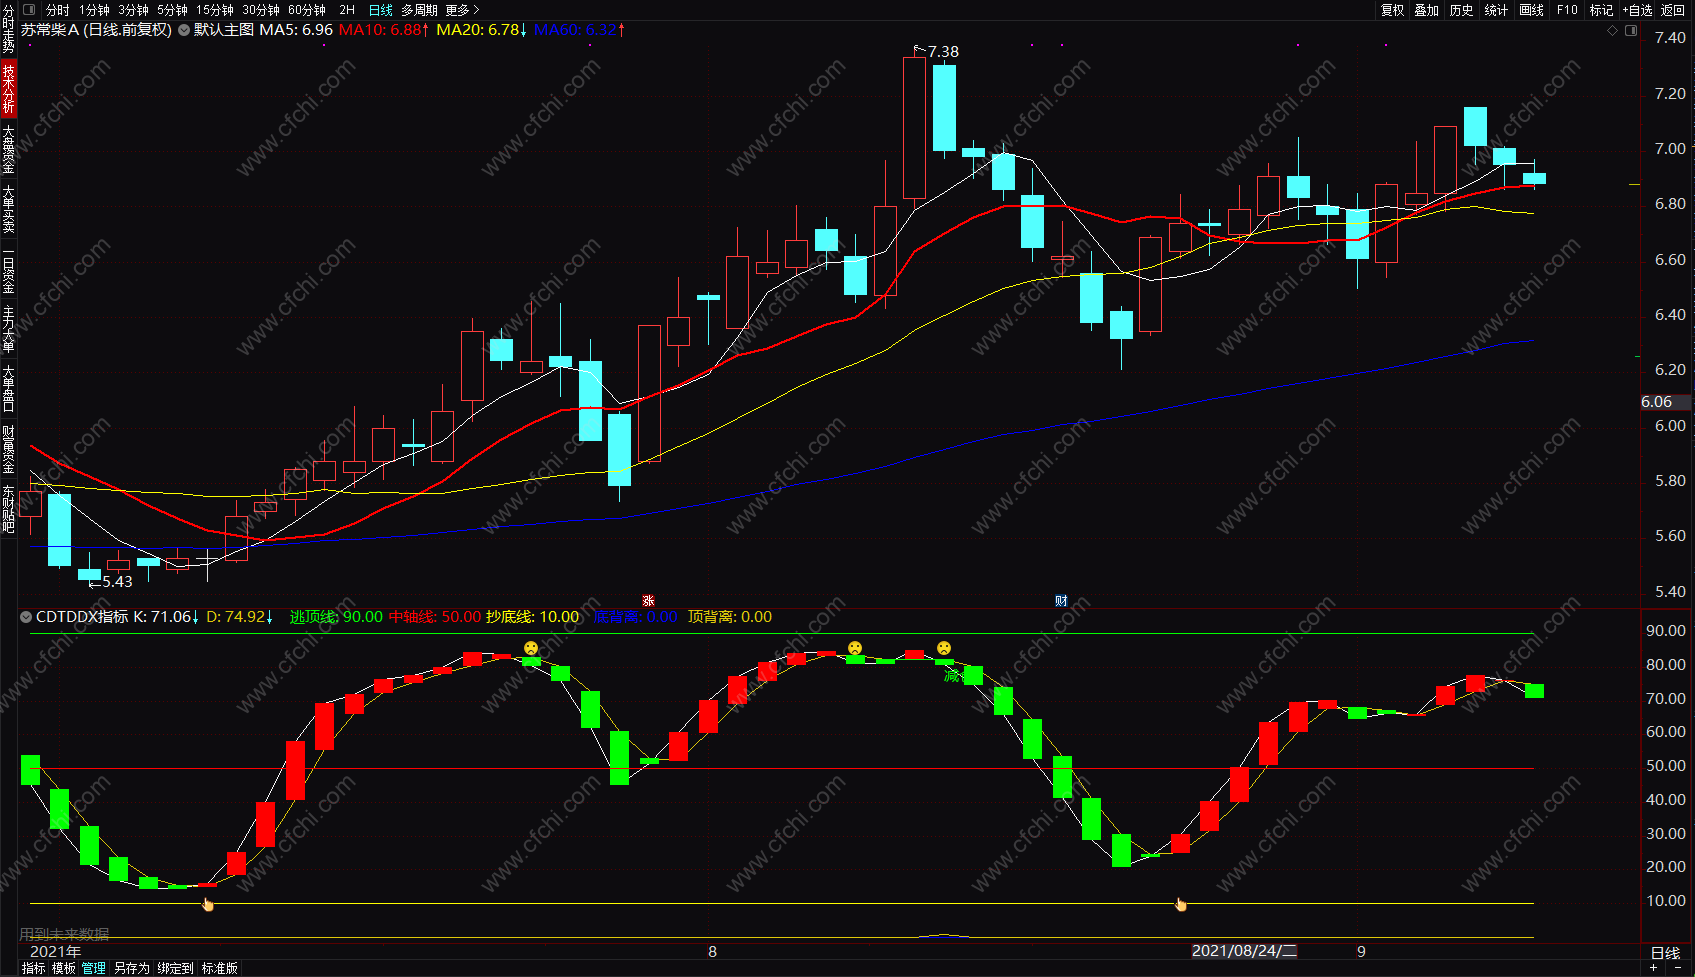Click the 标记 mark button
The width and height of the screenshot is (1695, 977).
click(x=1602, y=10)
